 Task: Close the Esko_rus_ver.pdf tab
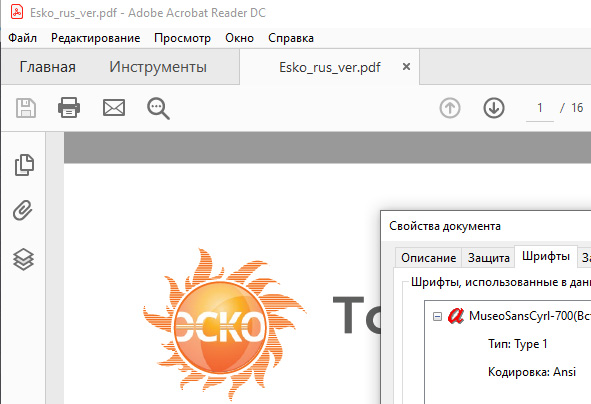(x=406, y=67)
